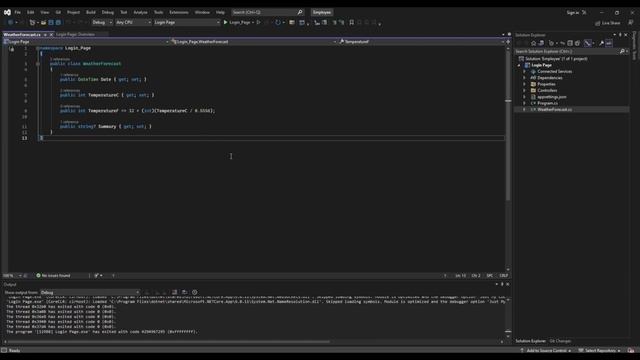The height and width of the screenshot is (360, 640).
Task: Open the Login_Page.WeatherForecast type navigation dropdown
Action: click(254, 42)
